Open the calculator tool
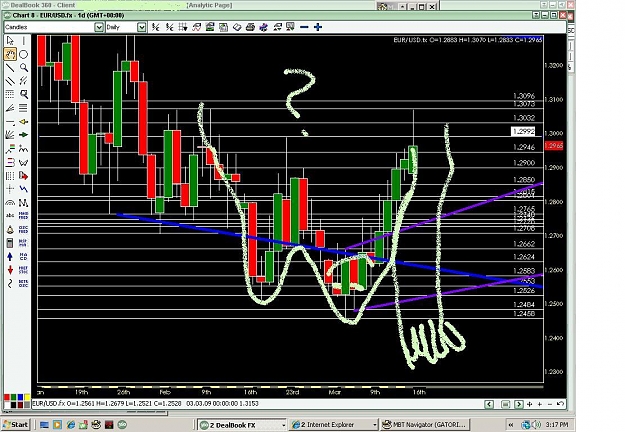625x432 pixels. 10,243
